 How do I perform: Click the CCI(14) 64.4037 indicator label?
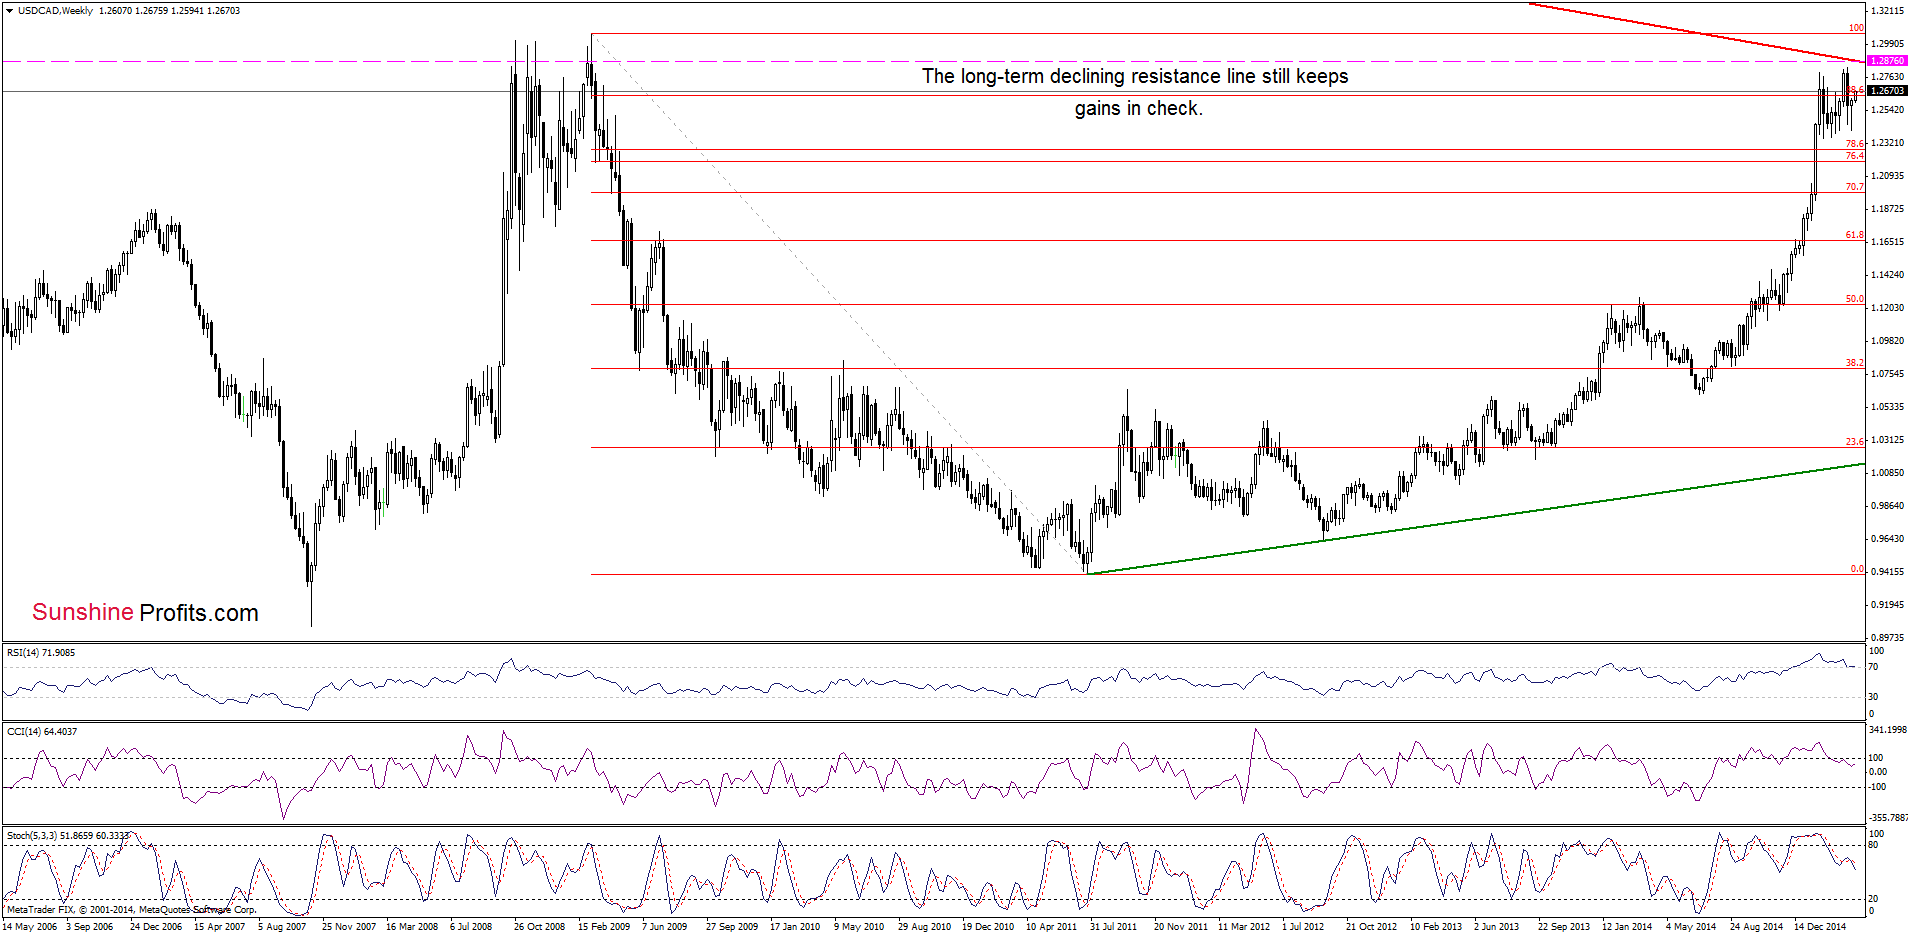click(42, 732)
